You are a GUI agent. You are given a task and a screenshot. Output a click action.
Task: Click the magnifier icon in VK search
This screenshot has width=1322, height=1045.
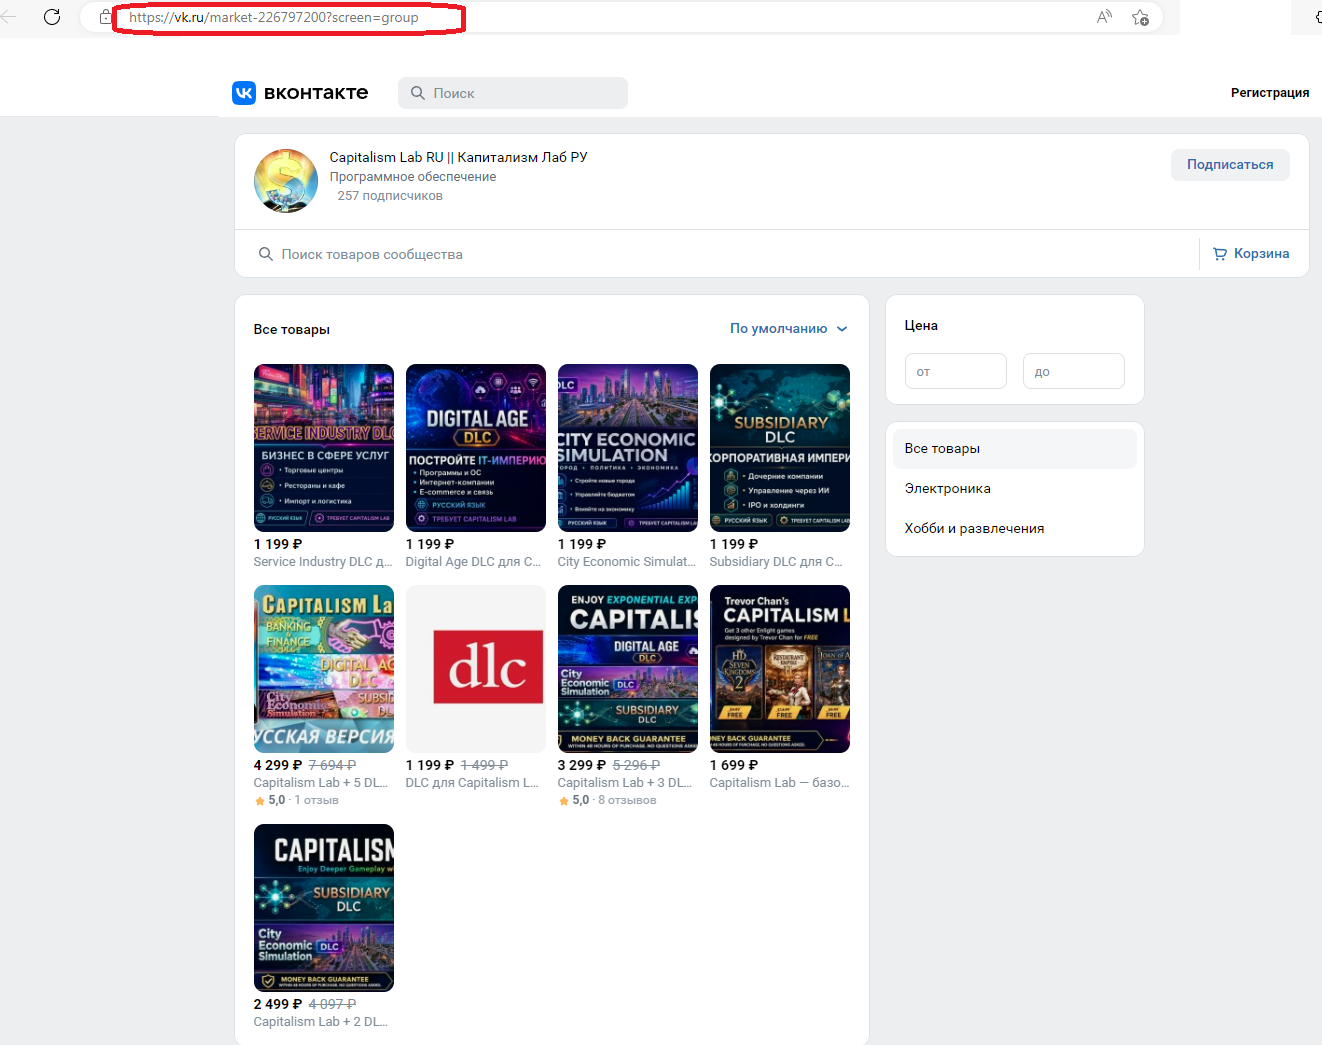418,93
